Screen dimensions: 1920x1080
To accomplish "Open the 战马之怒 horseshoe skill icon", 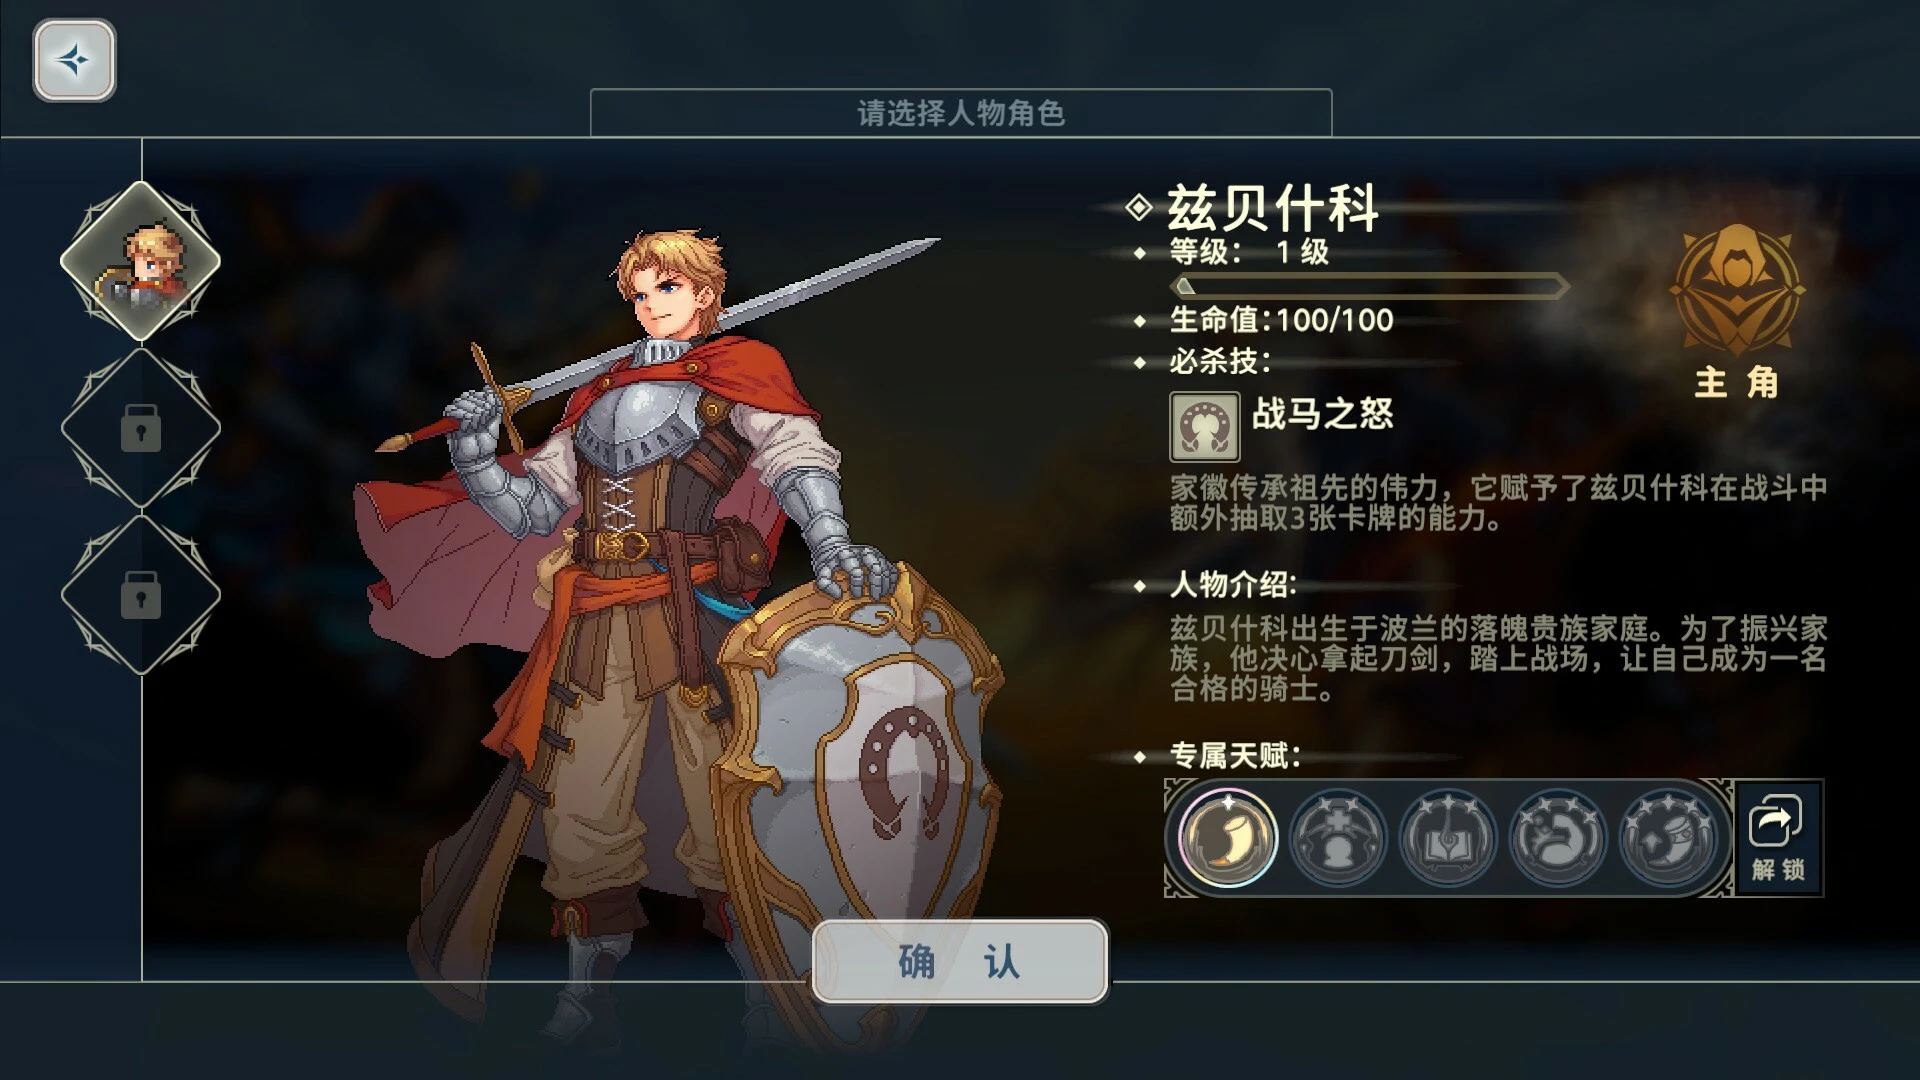I will point(1205,427).
